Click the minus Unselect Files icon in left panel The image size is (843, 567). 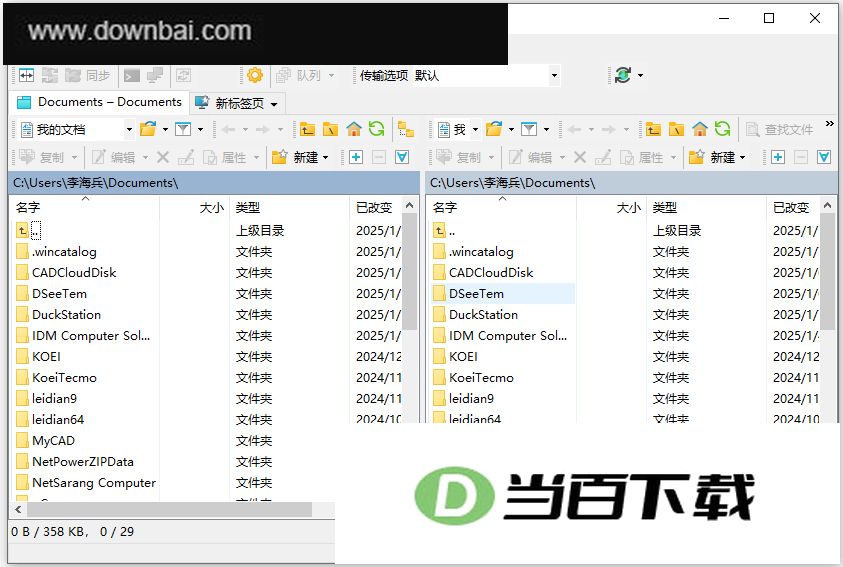click(x=379, y=157)
